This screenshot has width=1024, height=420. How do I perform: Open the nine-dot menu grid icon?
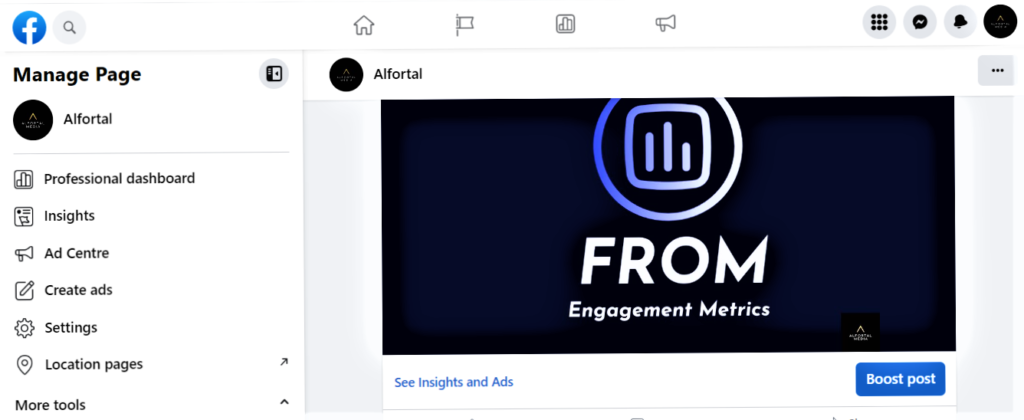click(879, 22)
